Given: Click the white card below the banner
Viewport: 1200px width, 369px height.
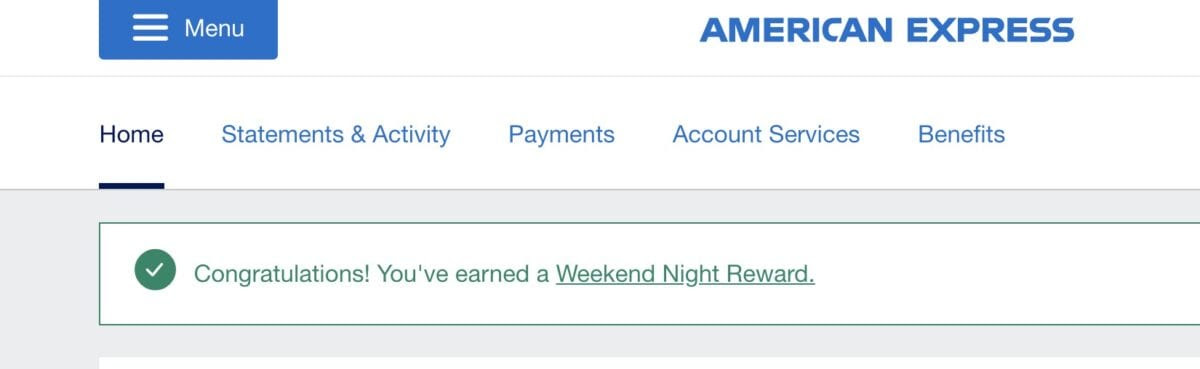Looking at the screenshot, I should coord(649,363).
